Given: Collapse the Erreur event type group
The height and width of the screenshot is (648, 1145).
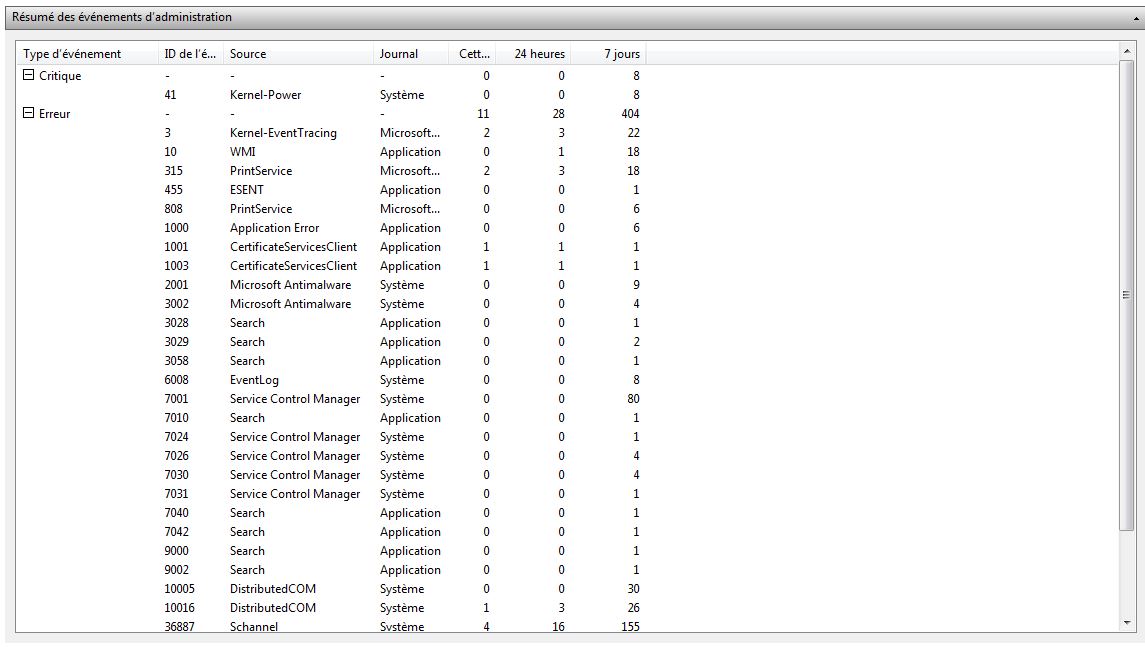Looking at the screenshot, I should [28, 113].
